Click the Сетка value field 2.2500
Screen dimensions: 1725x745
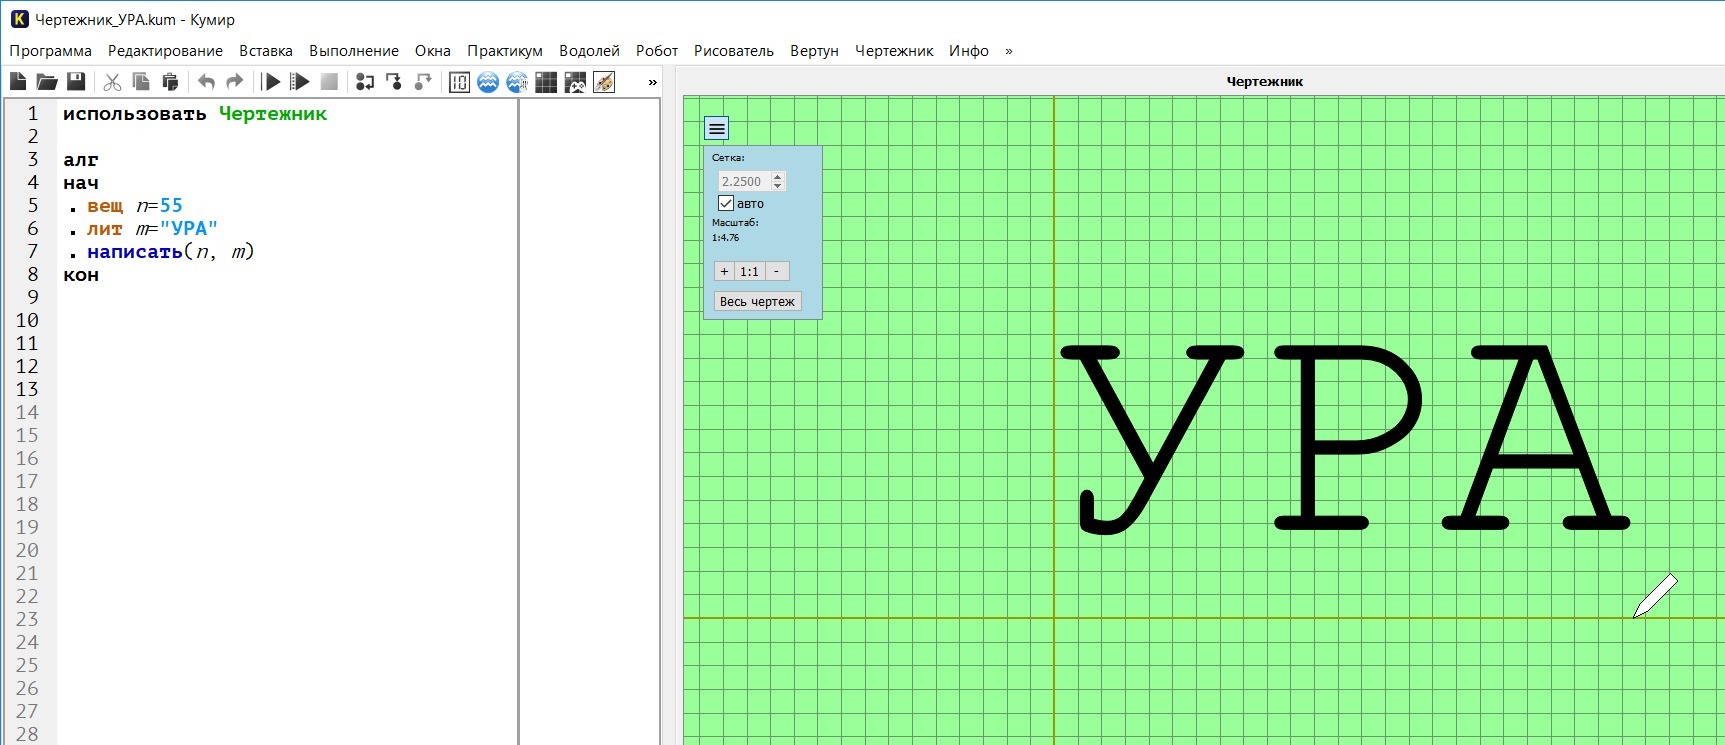(x=744, y=181)
